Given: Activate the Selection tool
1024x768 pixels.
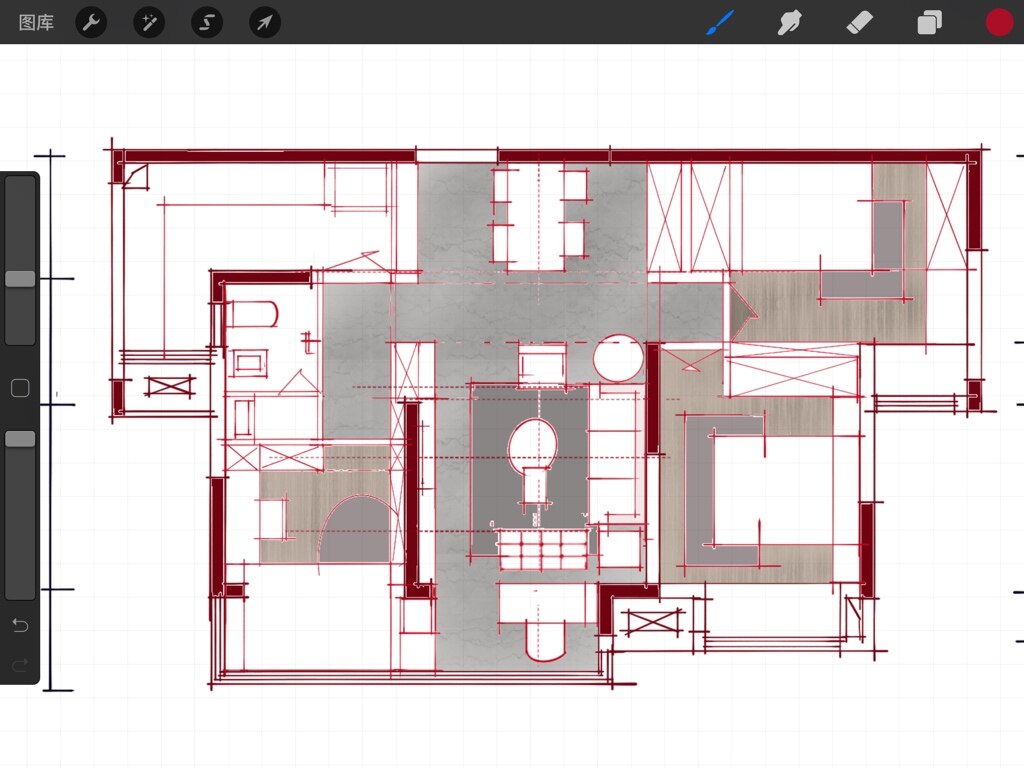Looking at the screenshot, I should click(x=207, y=22).
